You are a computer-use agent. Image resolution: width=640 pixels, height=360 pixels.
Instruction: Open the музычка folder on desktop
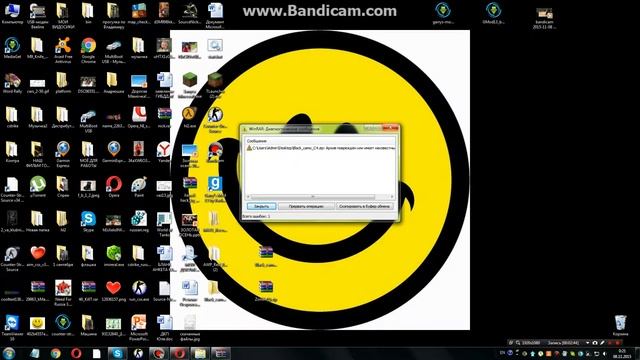point(139,48)
